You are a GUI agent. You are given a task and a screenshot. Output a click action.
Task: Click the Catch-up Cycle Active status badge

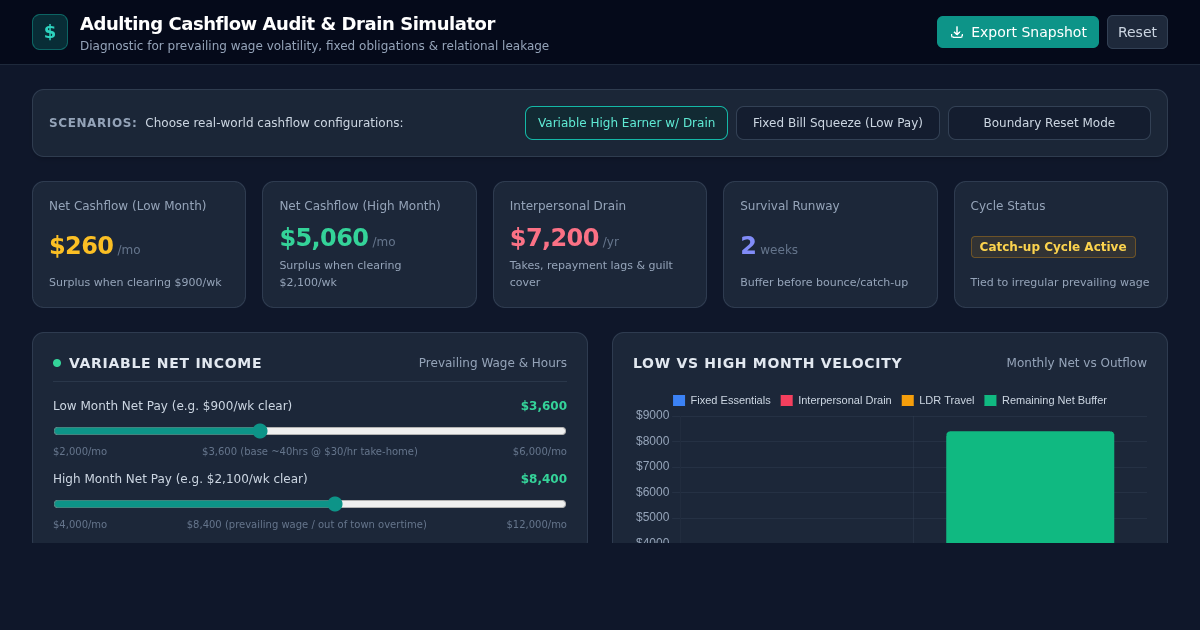[1053, 247]
